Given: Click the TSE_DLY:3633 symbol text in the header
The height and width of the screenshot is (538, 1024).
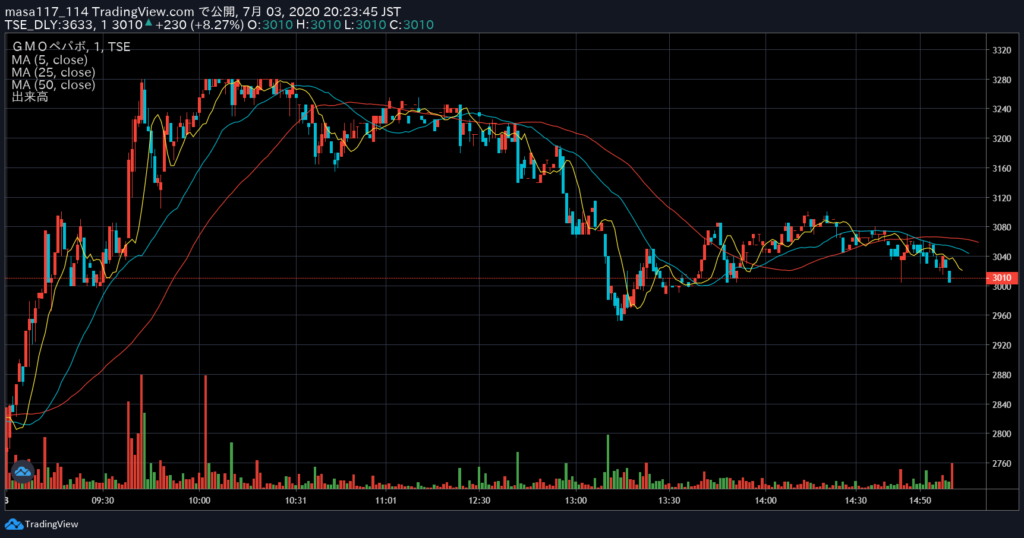Looking at the screenshot, I should [49, 25].
